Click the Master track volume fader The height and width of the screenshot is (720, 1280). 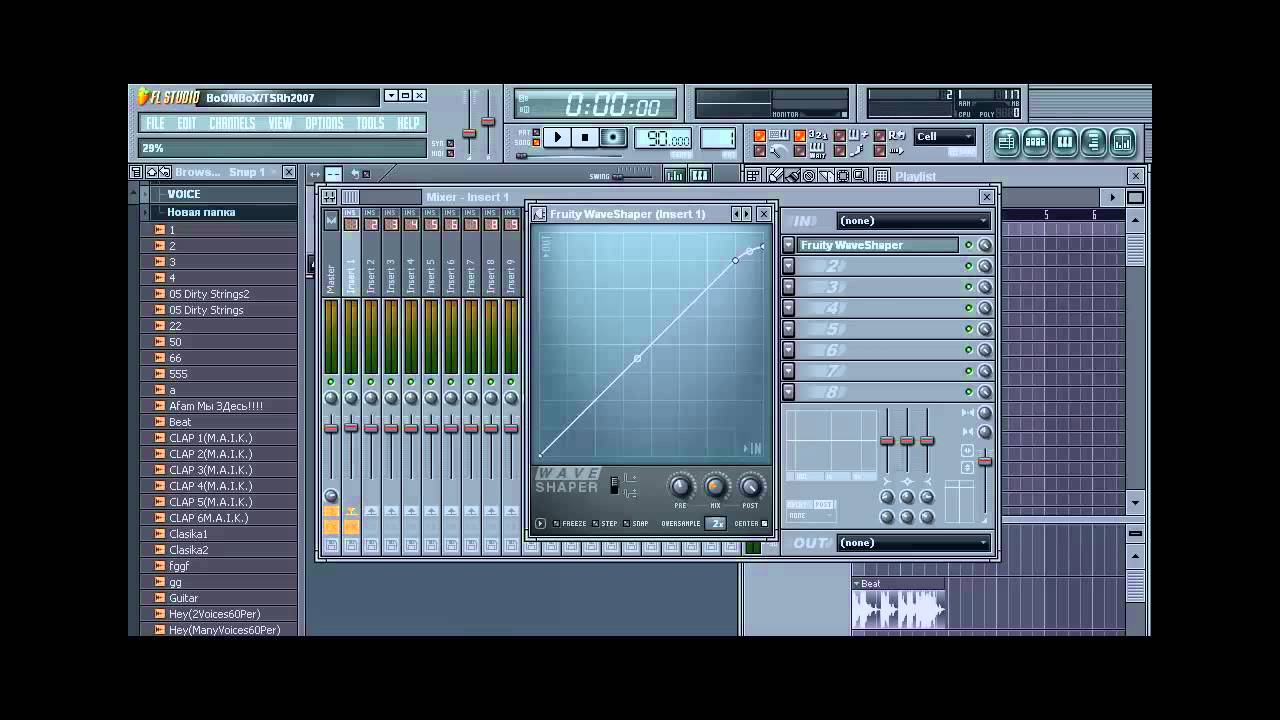(331, 428)
